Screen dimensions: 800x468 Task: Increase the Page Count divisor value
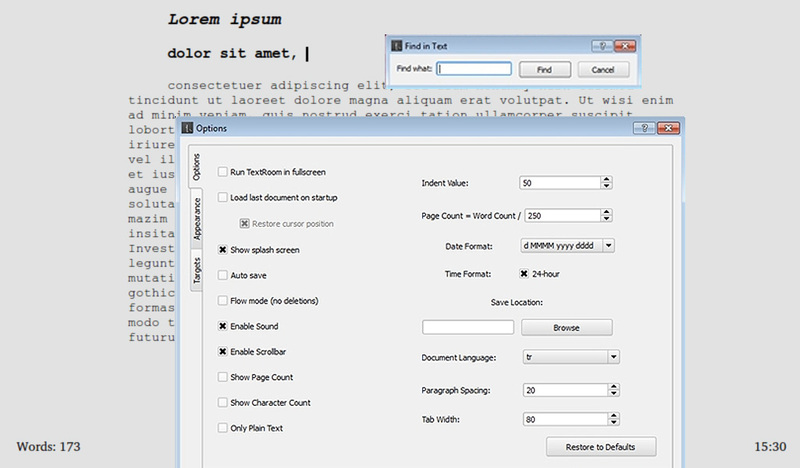[606, 212]
